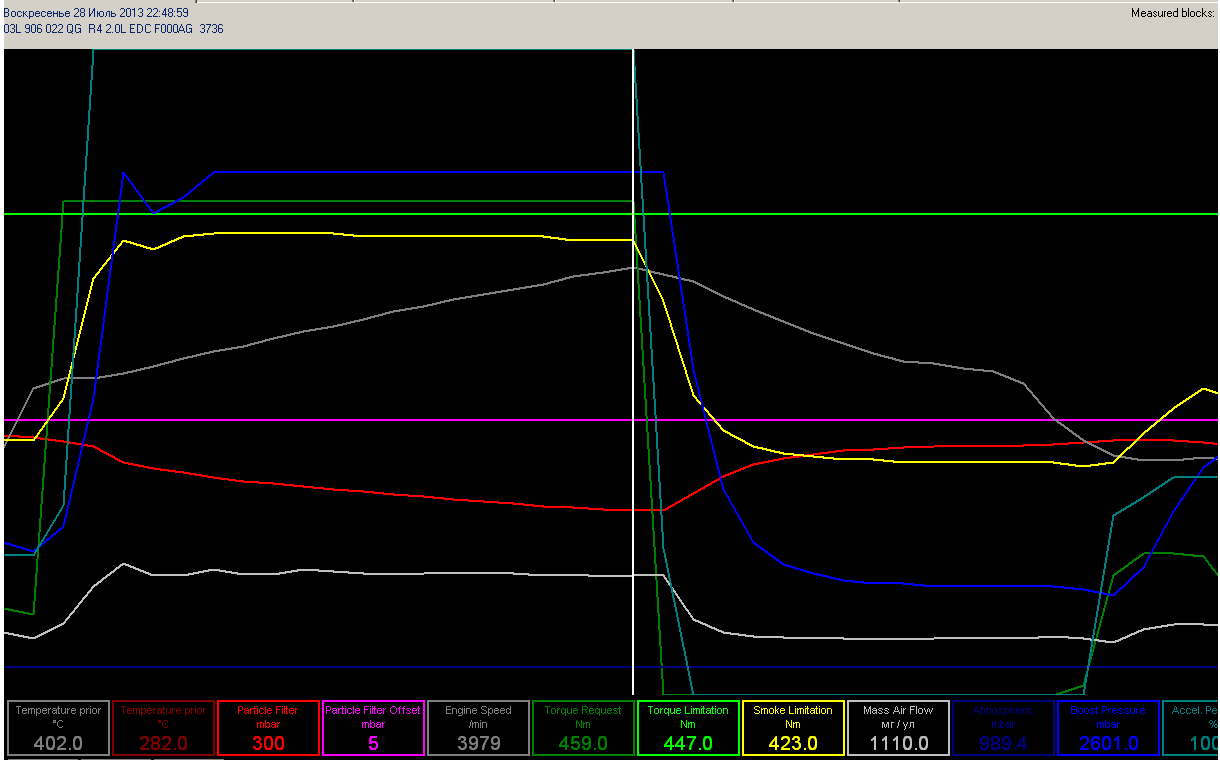Select the yellow Smoke Limitation box

point(793,727)
